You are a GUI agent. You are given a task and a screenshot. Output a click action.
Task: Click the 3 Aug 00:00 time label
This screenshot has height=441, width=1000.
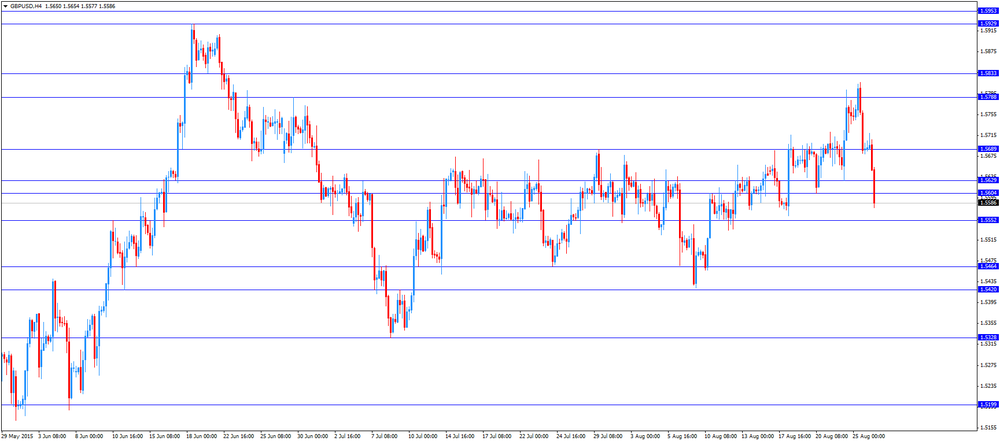(x=645, y=437)
